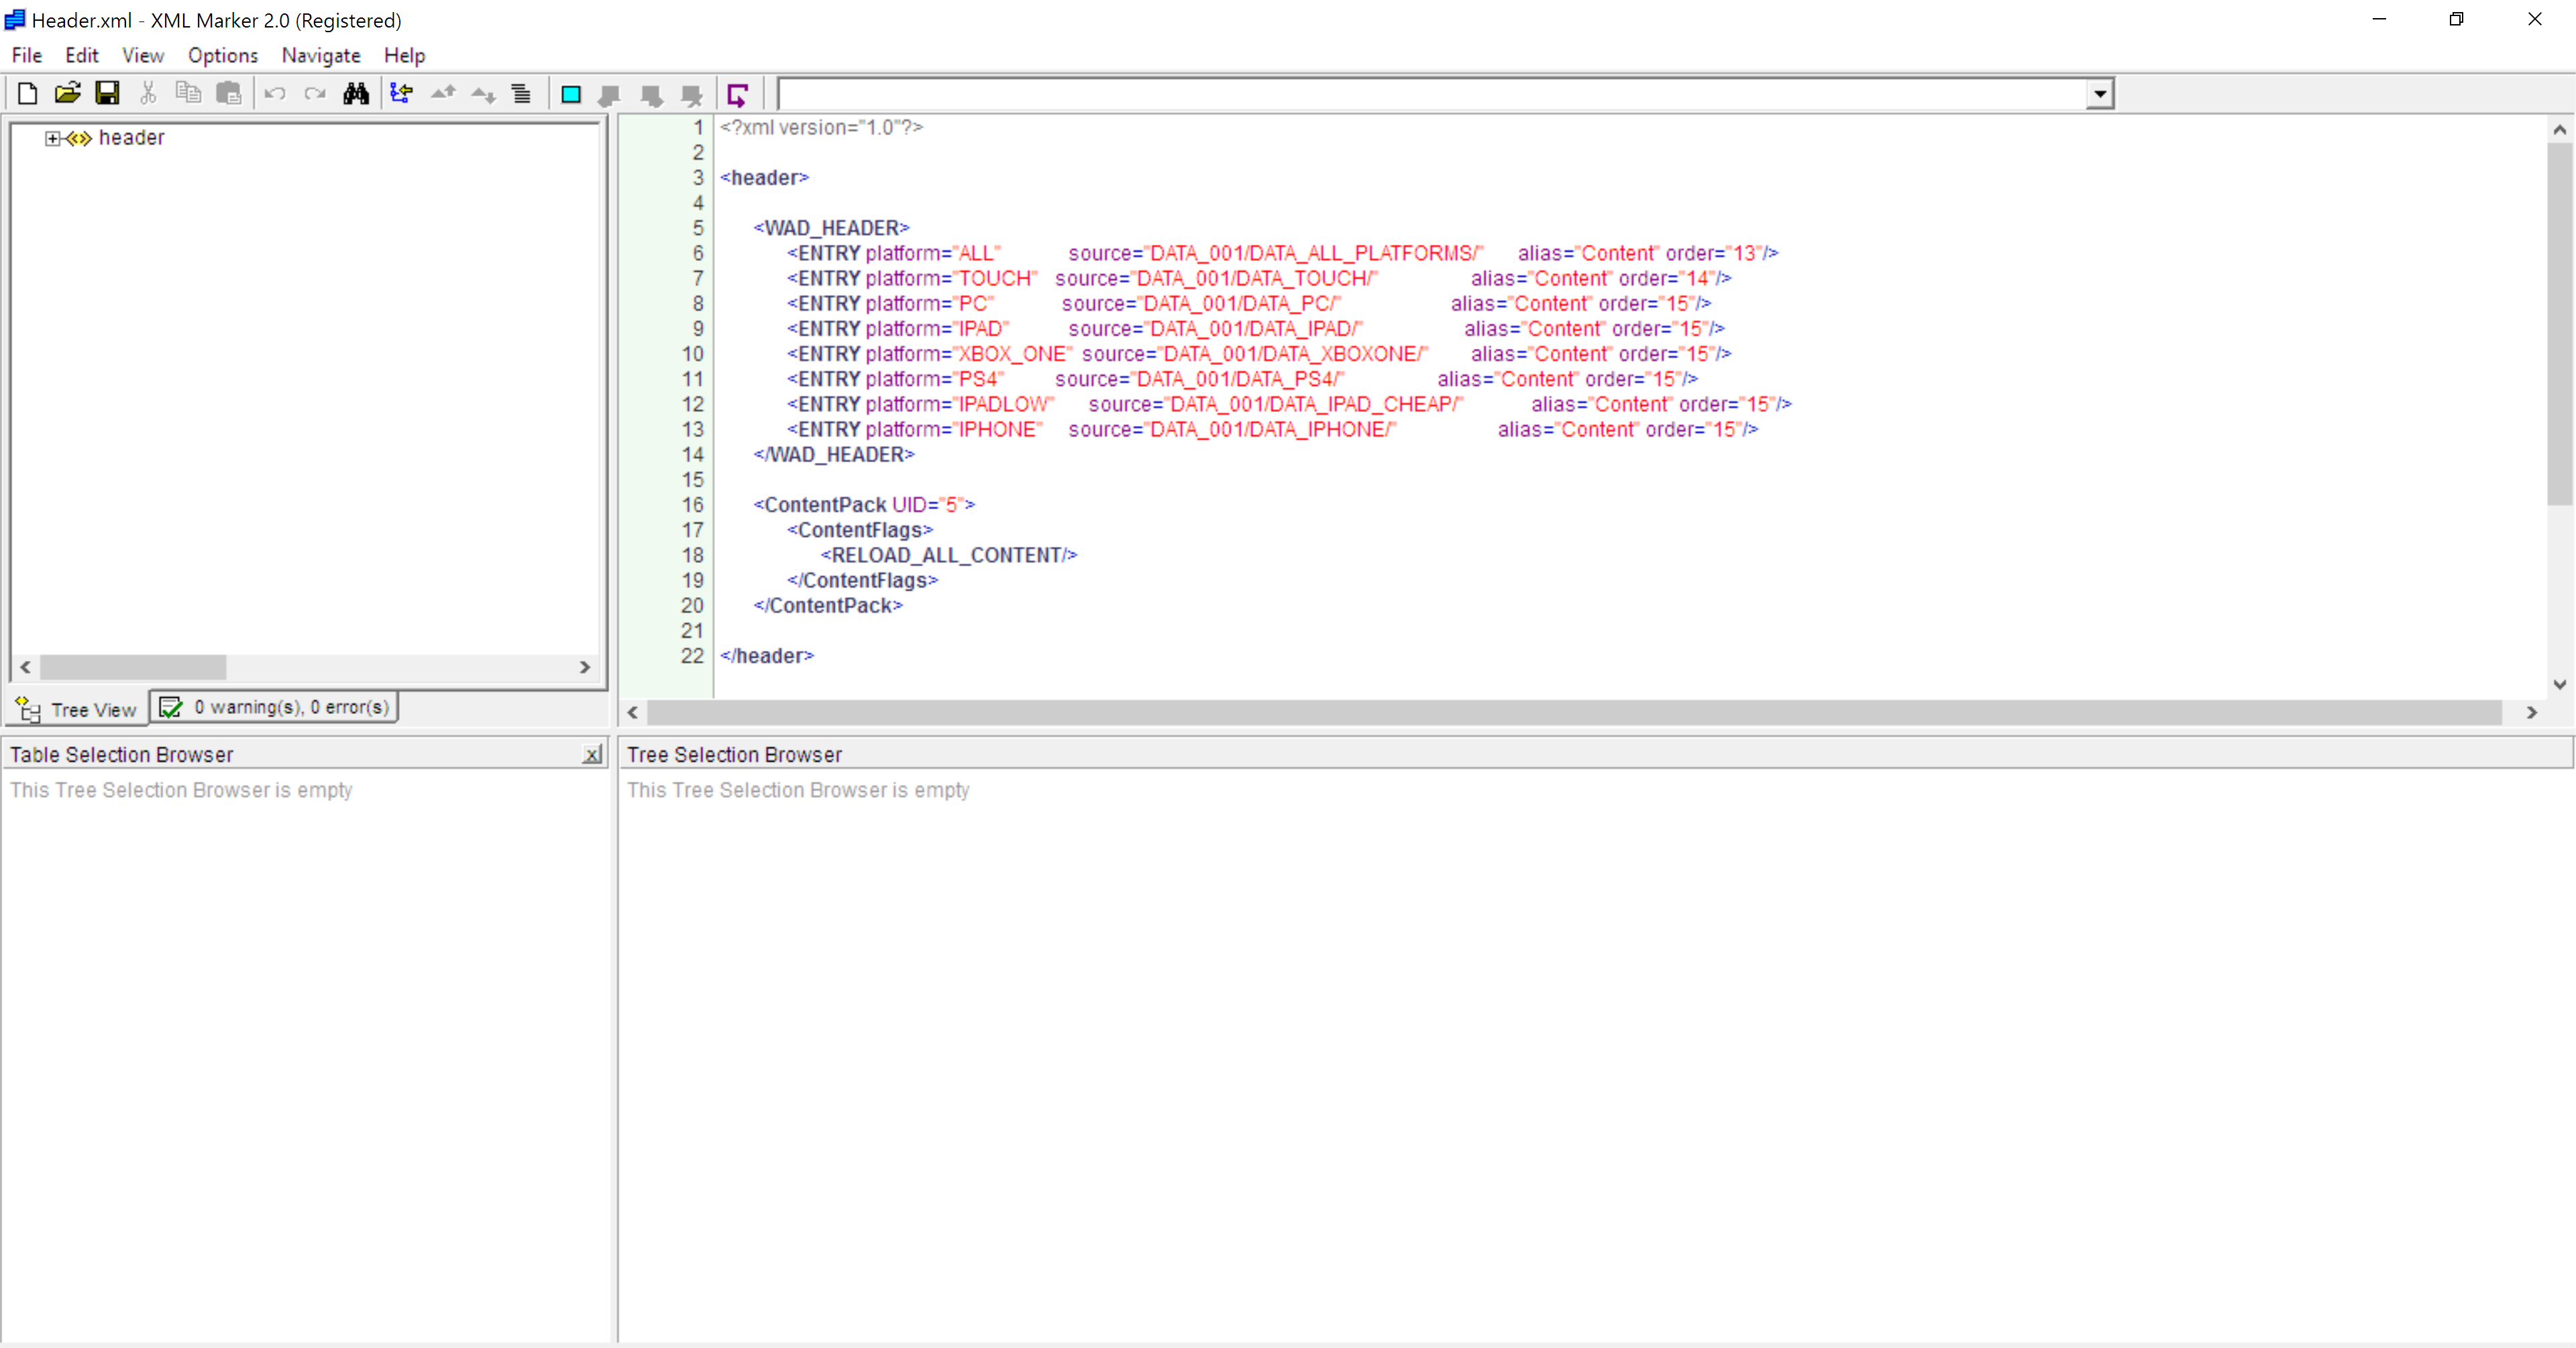Click line number 14 in gutter
This screenshot has height=1348, width=2576.
(692, 455)
